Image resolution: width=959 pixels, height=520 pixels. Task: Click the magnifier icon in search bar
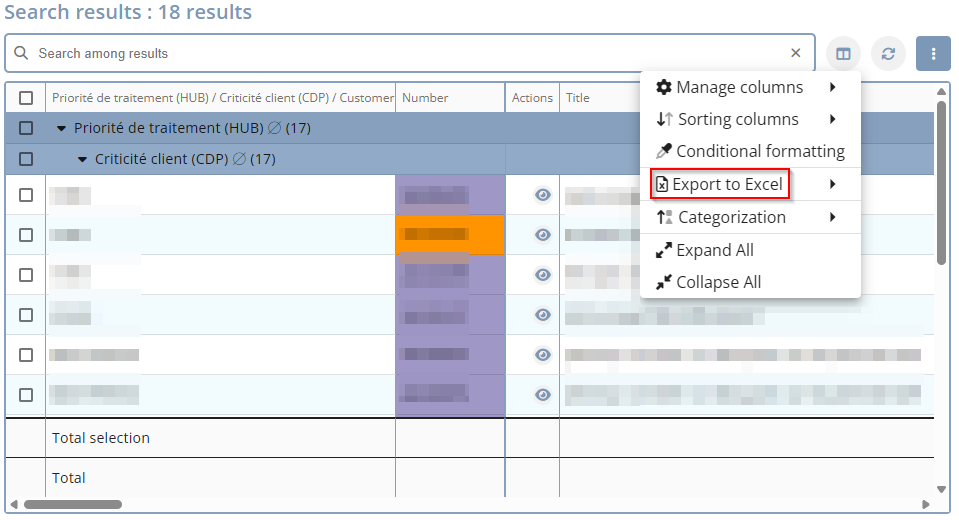[21, 53]
